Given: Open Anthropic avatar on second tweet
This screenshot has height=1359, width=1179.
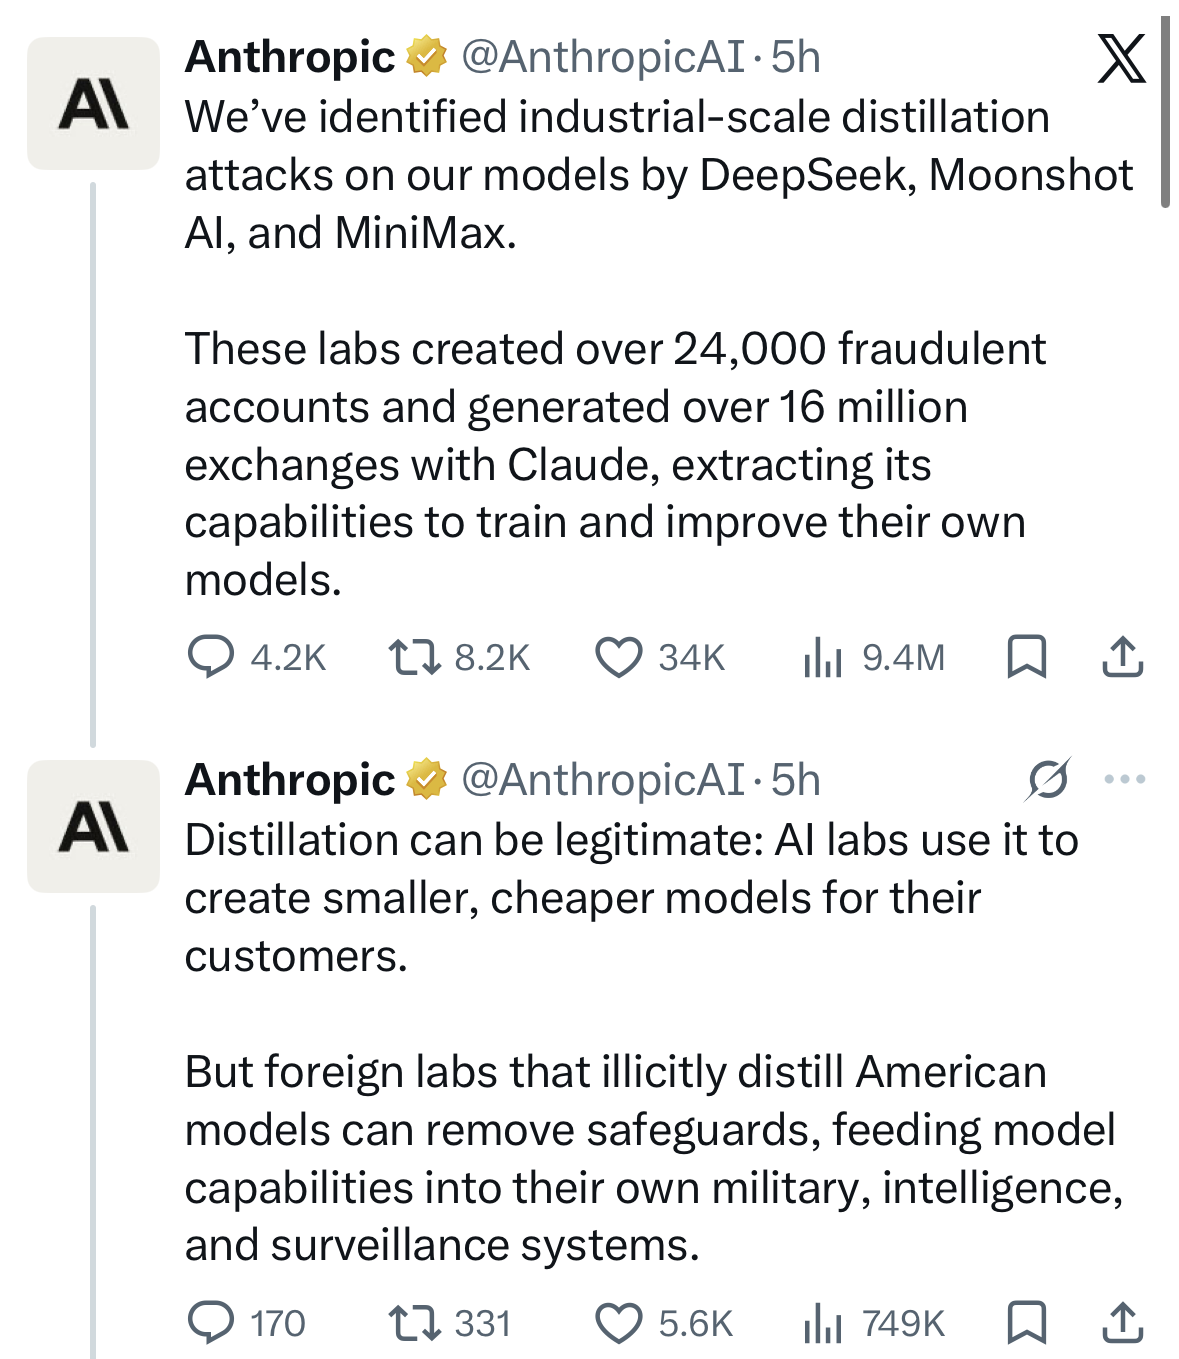Looking at the screenshot, I should [93, 826].
